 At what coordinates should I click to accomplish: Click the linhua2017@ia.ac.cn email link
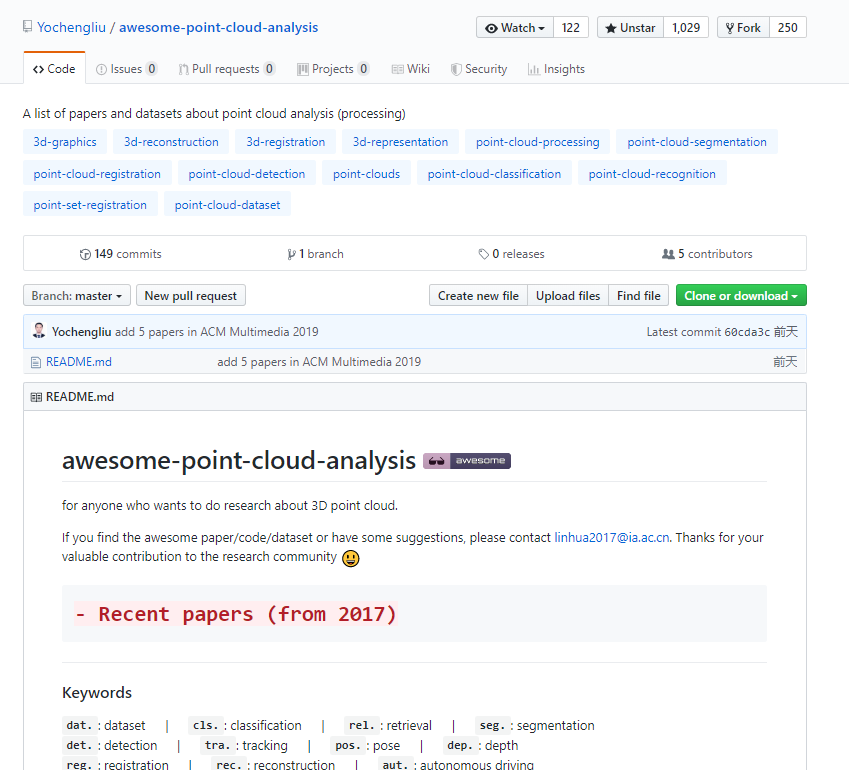[612, 538]
